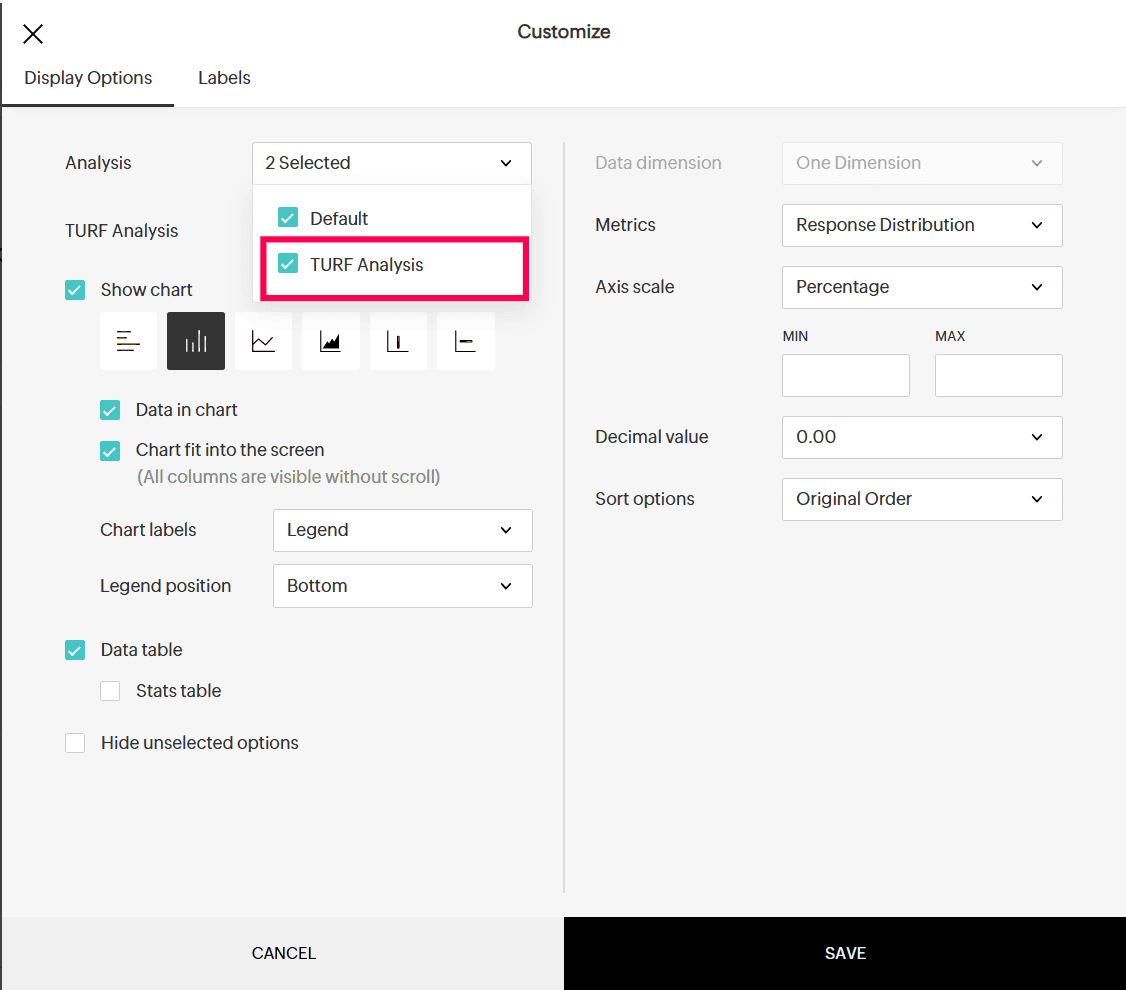This screenshot has height=990, width=1126.
Task: Choose the line chart type icon
Action: pos(263,341)
